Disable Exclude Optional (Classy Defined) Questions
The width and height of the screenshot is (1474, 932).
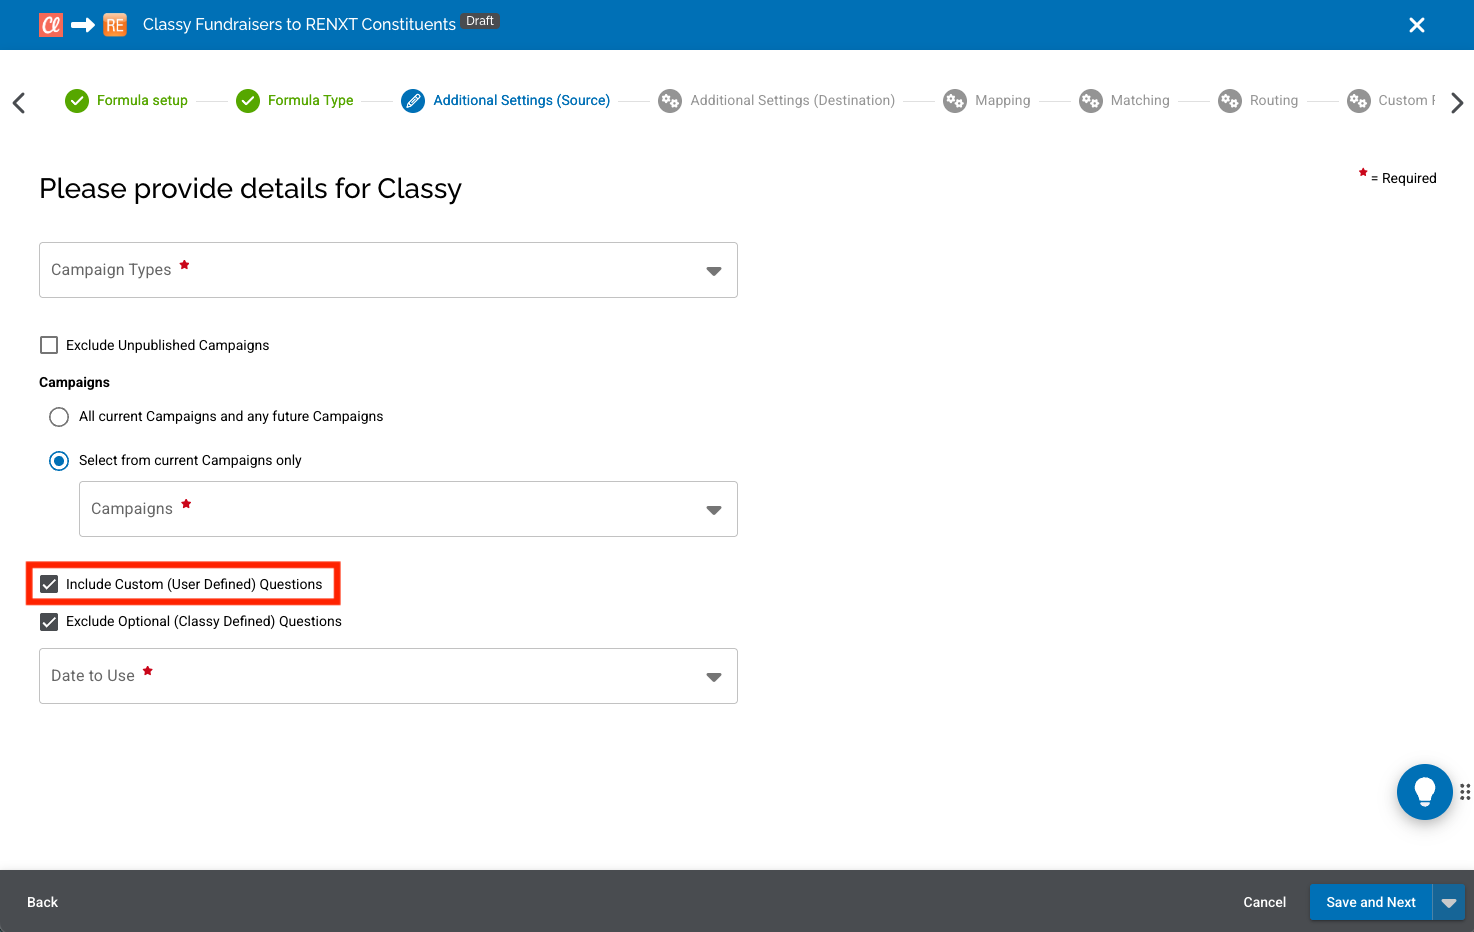[49, 621]
